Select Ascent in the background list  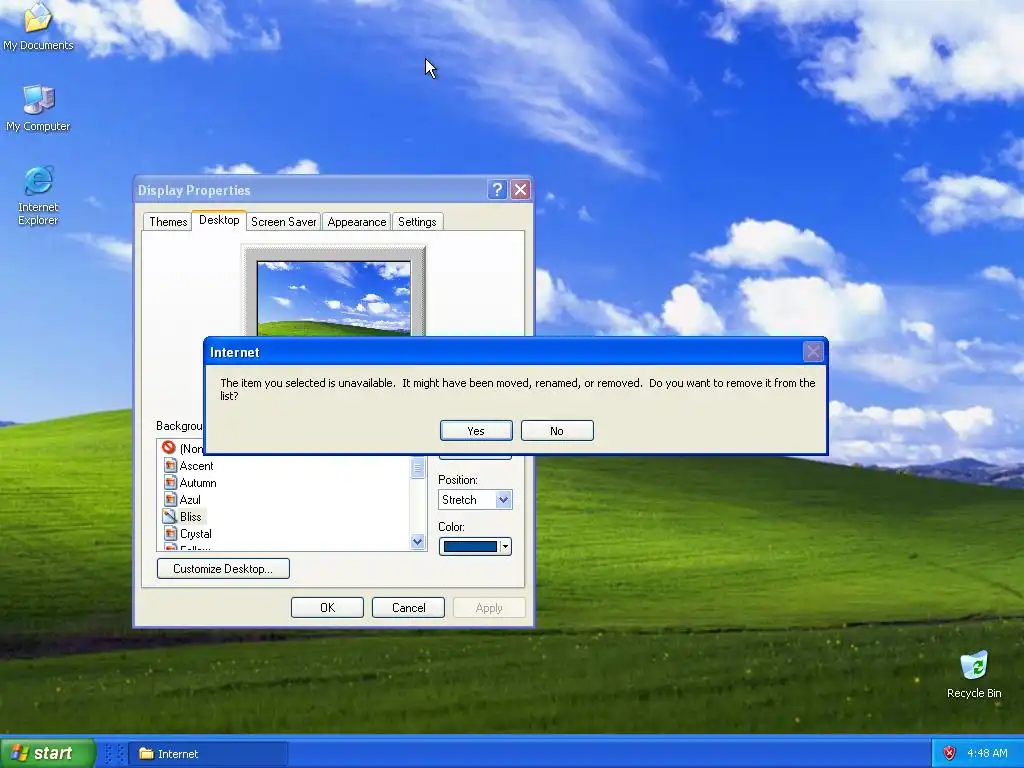point(196,466)
